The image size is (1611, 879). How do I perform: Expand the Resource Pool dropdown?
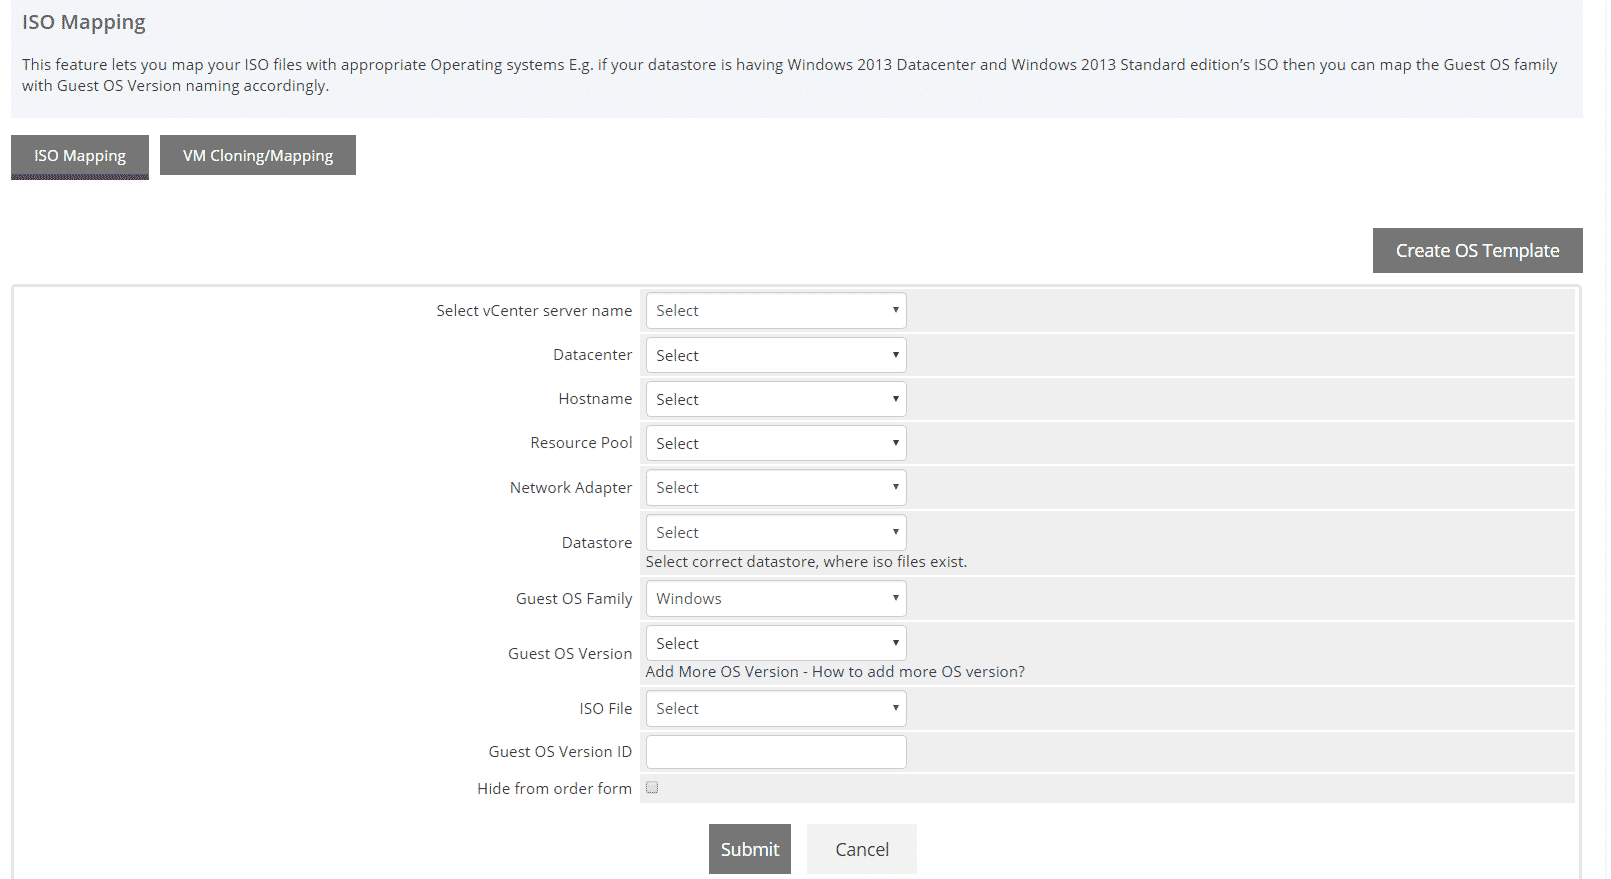pos(775,443)
